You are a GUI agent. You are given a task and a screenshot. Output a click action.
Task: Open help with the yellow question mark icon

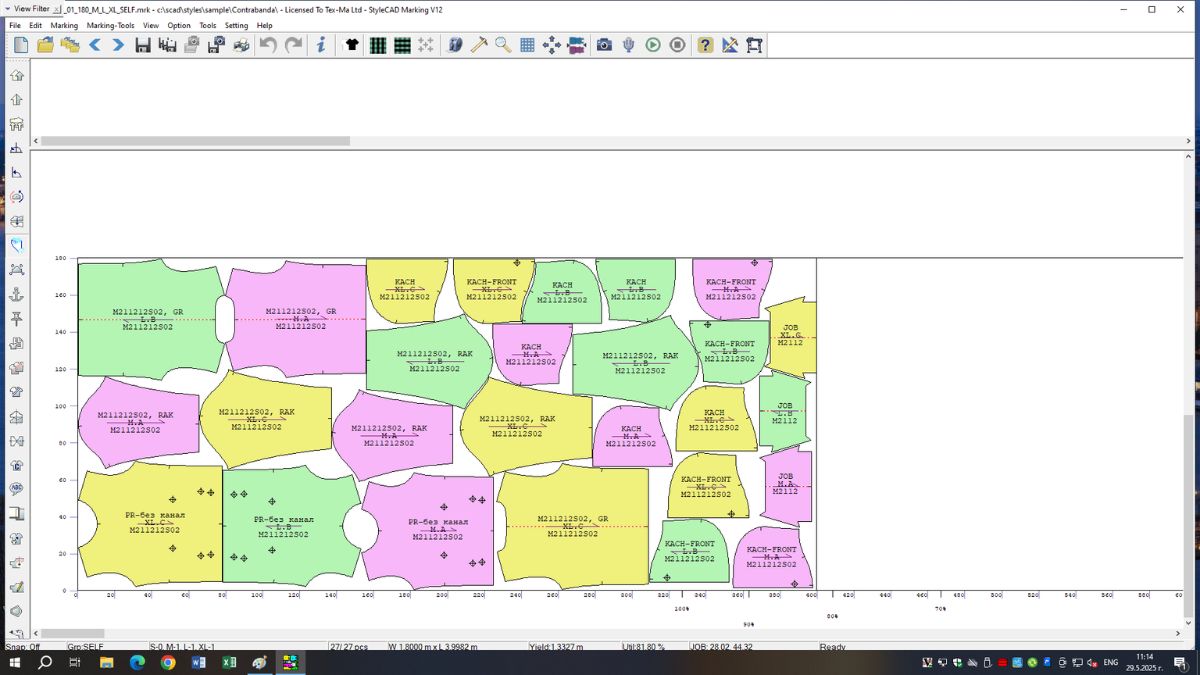[706, 45]
